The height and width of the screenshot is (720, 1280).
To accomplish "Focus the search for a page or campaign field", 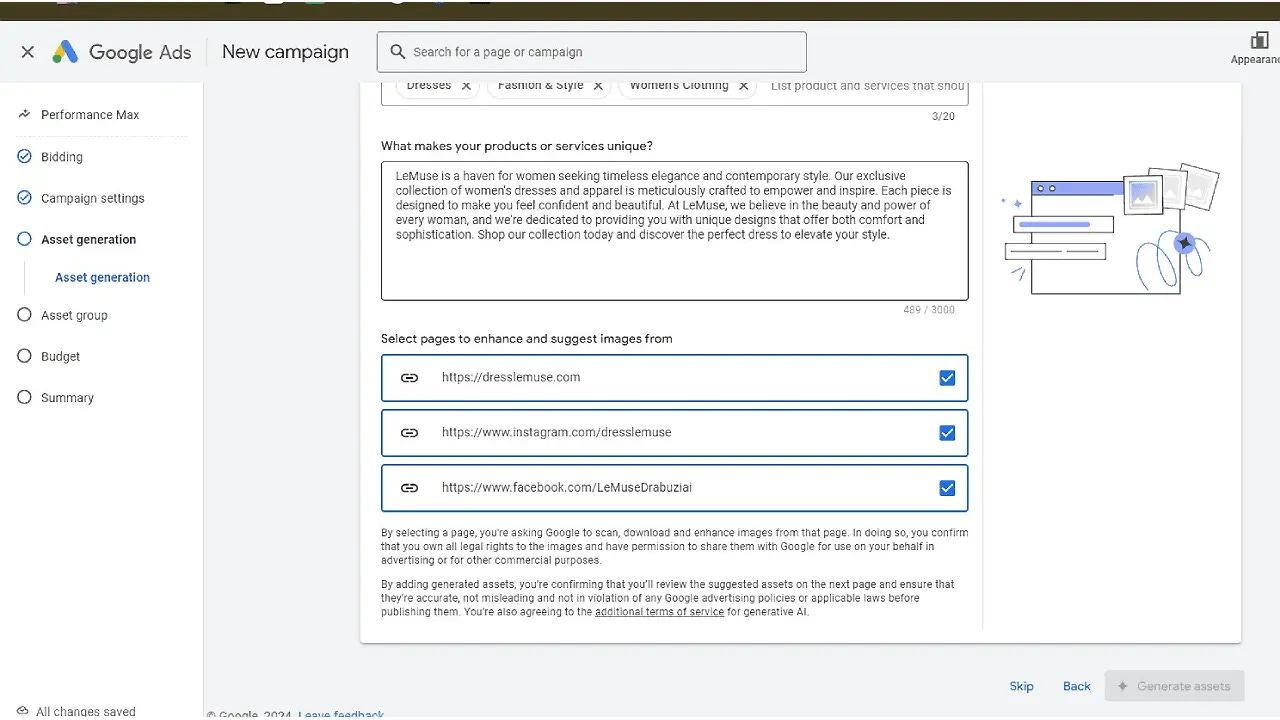I will 592,52.
